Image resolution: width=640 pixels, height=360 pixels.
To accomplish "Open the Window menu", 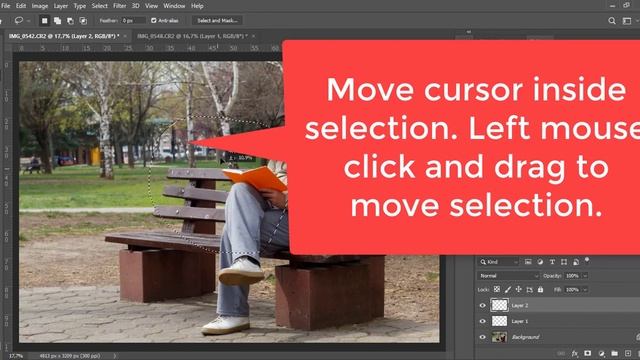I will pyautogui.click(x=174, y=6).
